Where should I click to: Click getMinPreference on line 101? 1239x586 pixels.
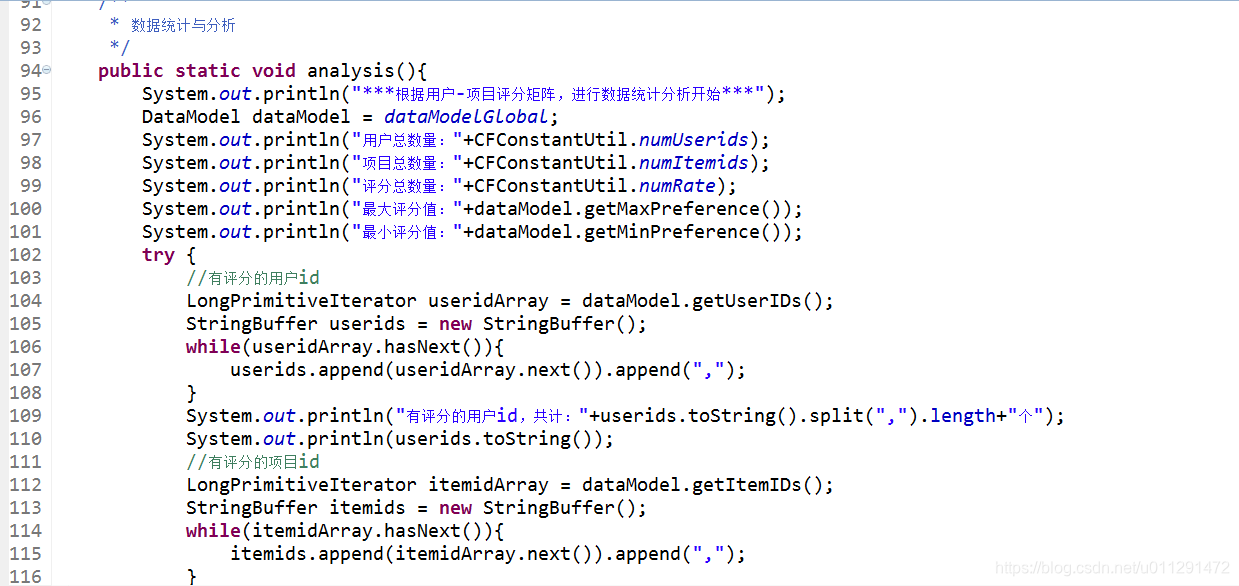[x=672, y=232]
